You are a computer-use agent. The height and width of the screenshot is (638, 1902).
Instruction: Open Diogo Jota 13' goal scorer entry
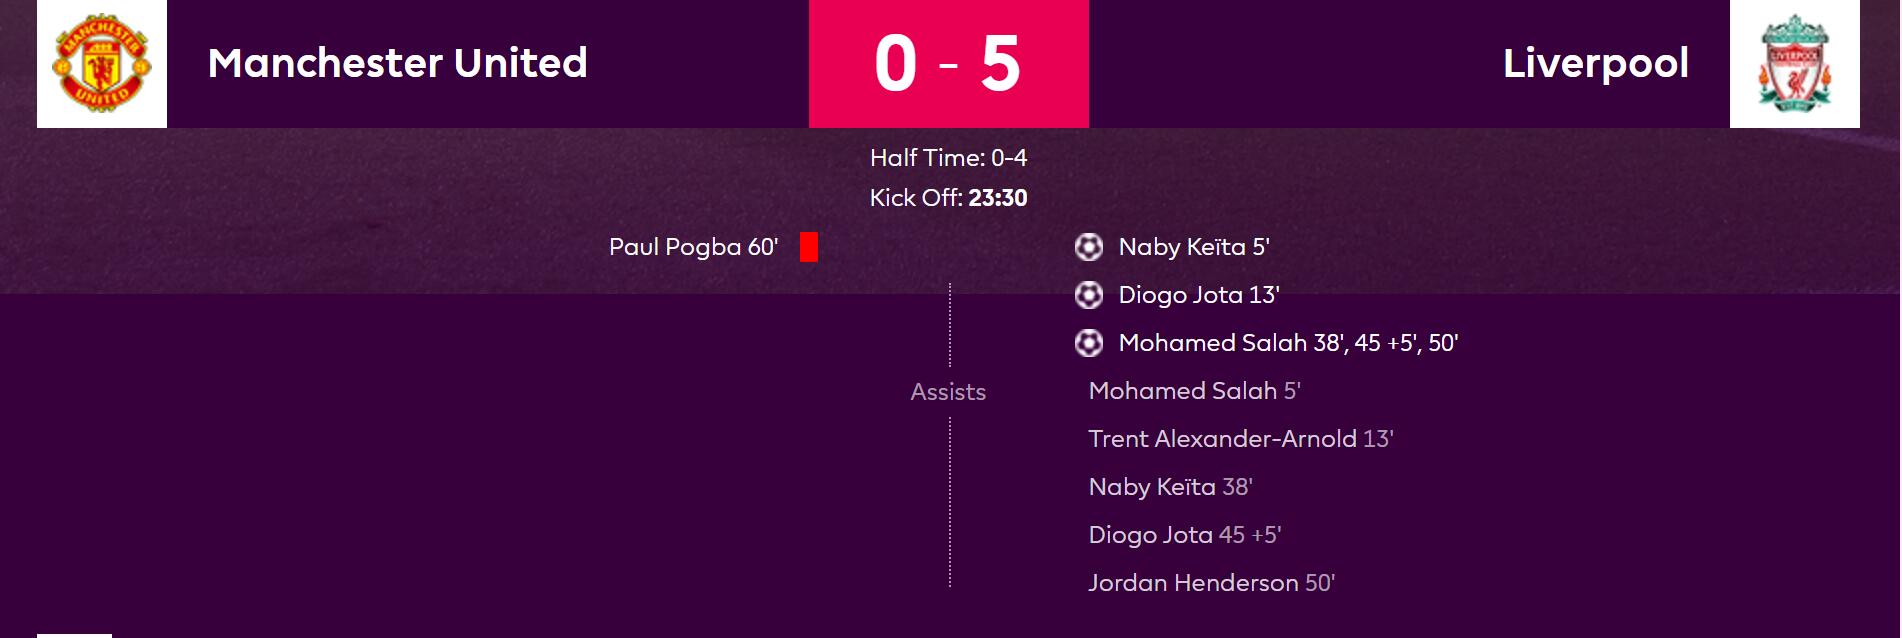pyautogui.click(x=1199, y=295)
